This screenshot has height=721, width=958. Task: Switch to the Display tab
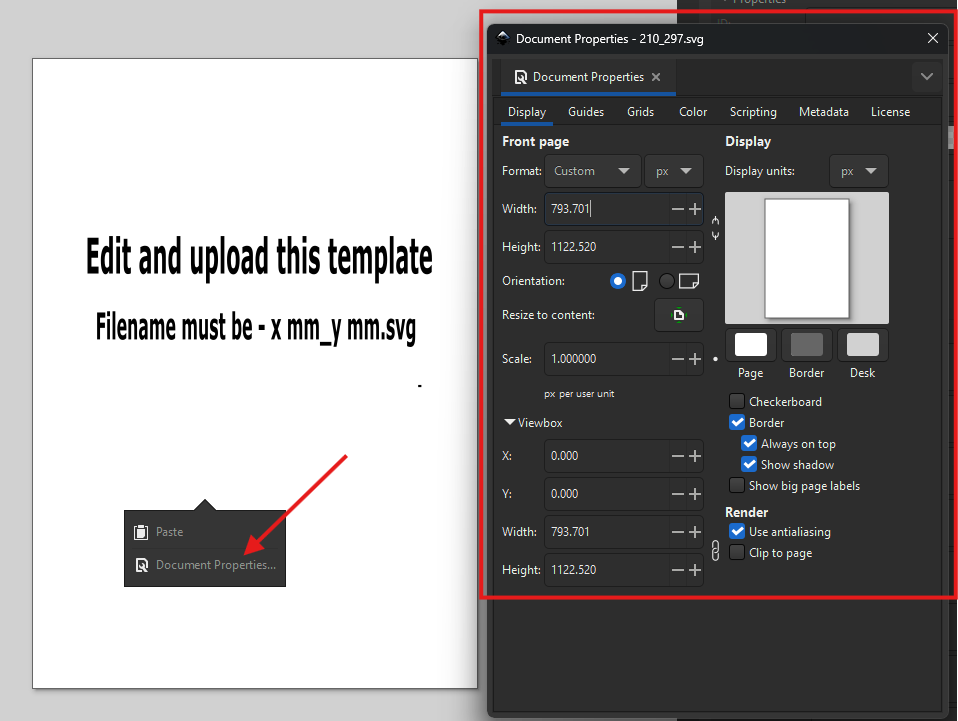click(x=527, y=112)
